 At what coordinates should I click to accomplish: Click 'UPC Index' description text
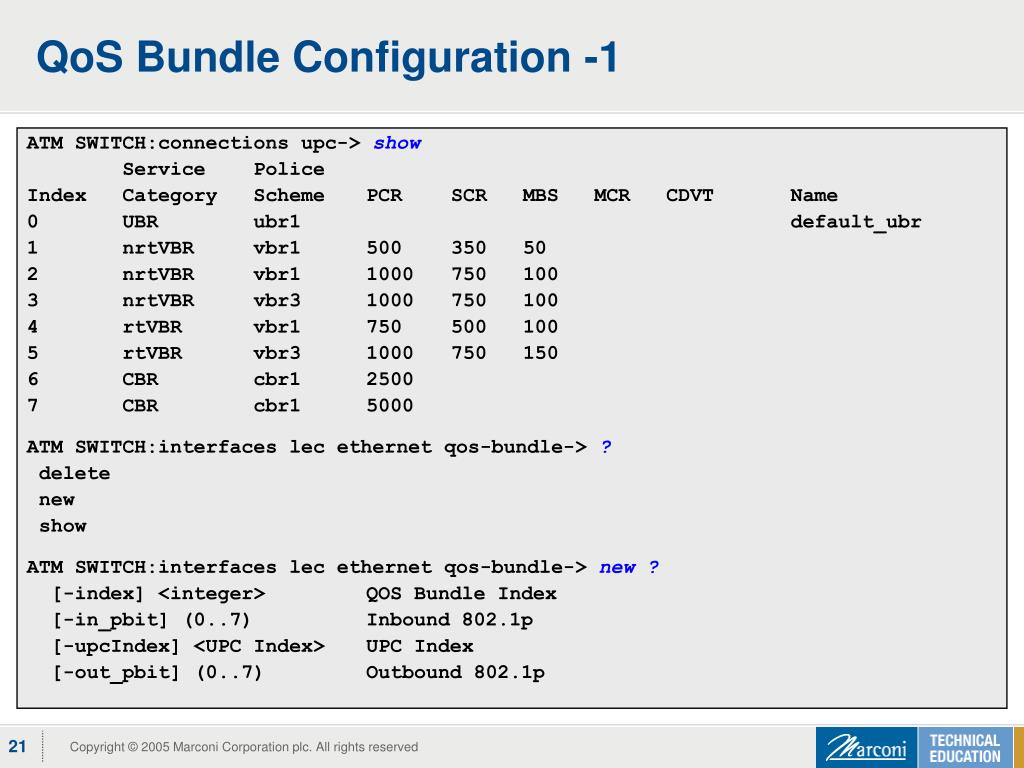click(x=419, y=647)
